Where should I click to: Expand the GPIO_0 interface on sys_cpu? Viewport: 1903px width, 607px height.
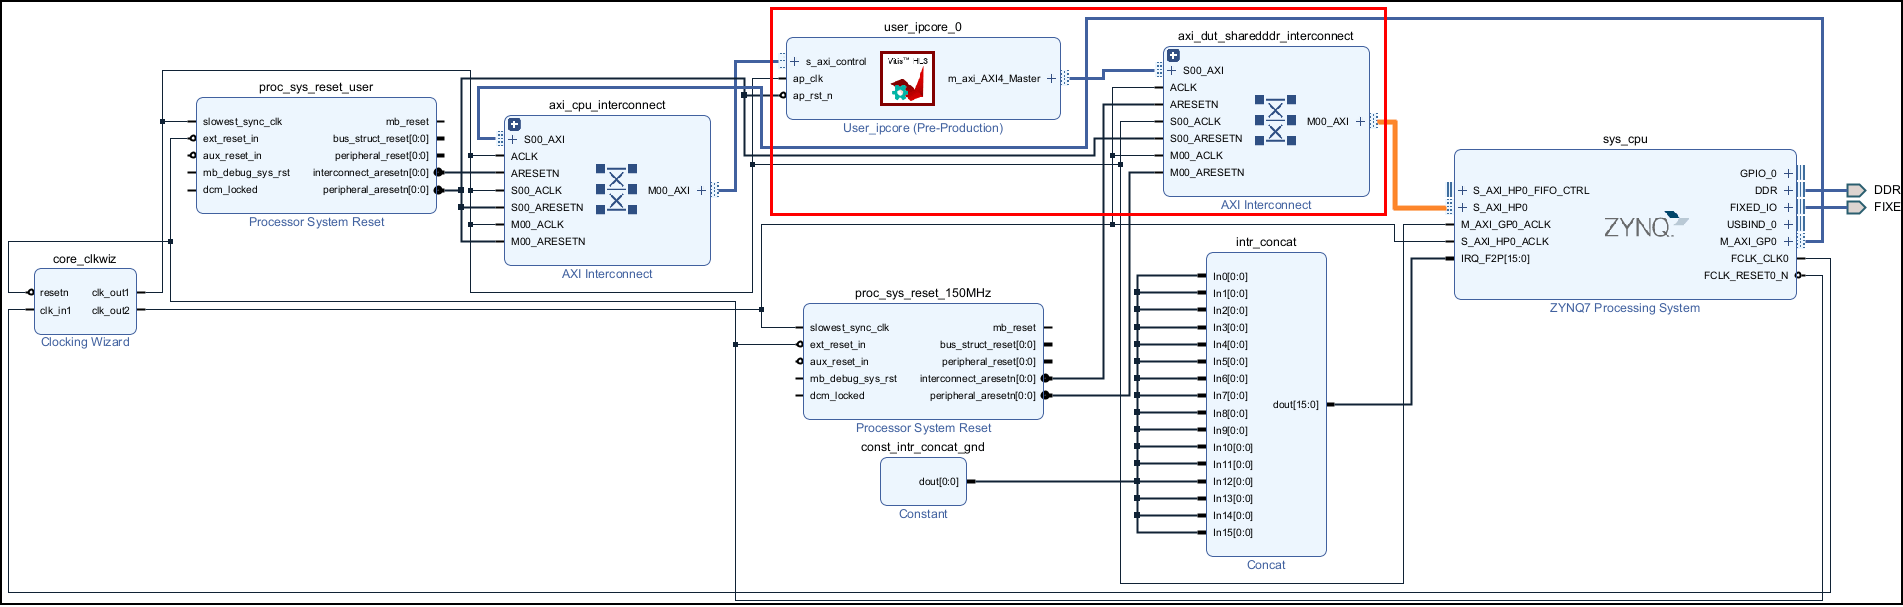(1788, 174)
